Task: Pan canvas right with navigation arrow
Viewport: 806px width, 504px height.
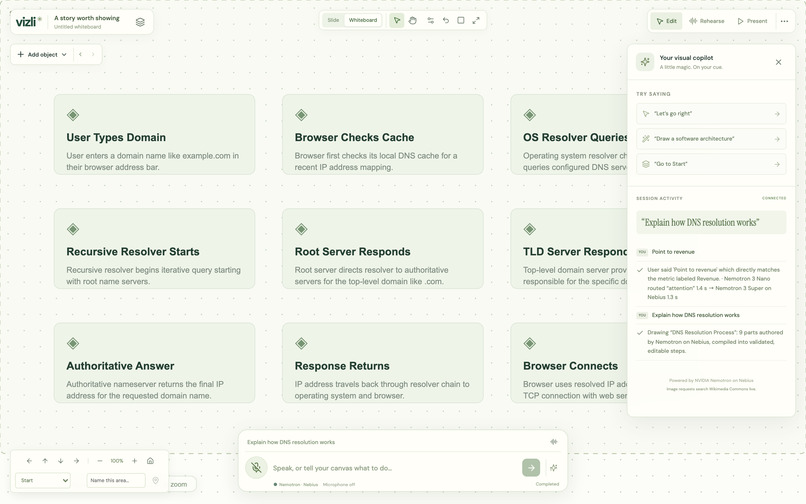Action: pos(76,461)
